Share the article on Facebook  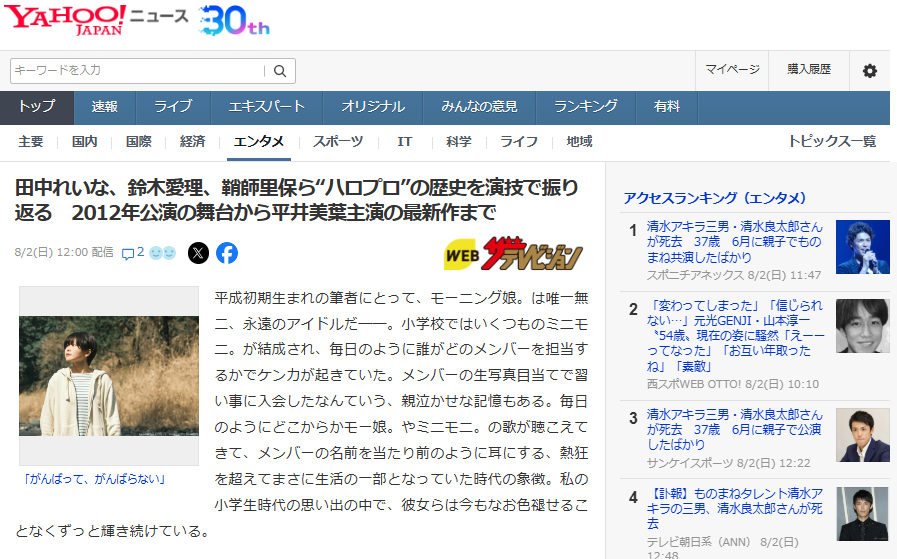[x=227, y=253]
